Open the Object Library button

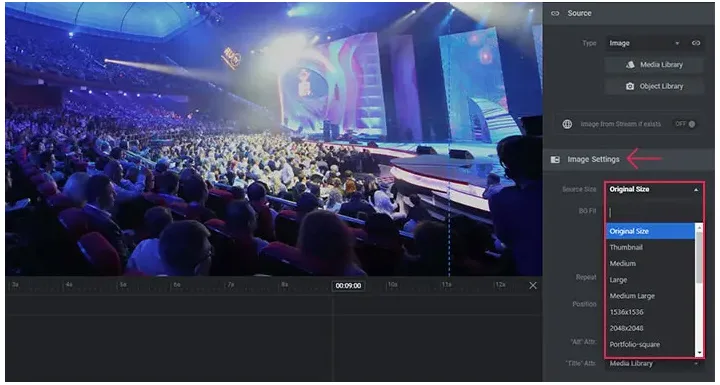click(x=654, y=86)
